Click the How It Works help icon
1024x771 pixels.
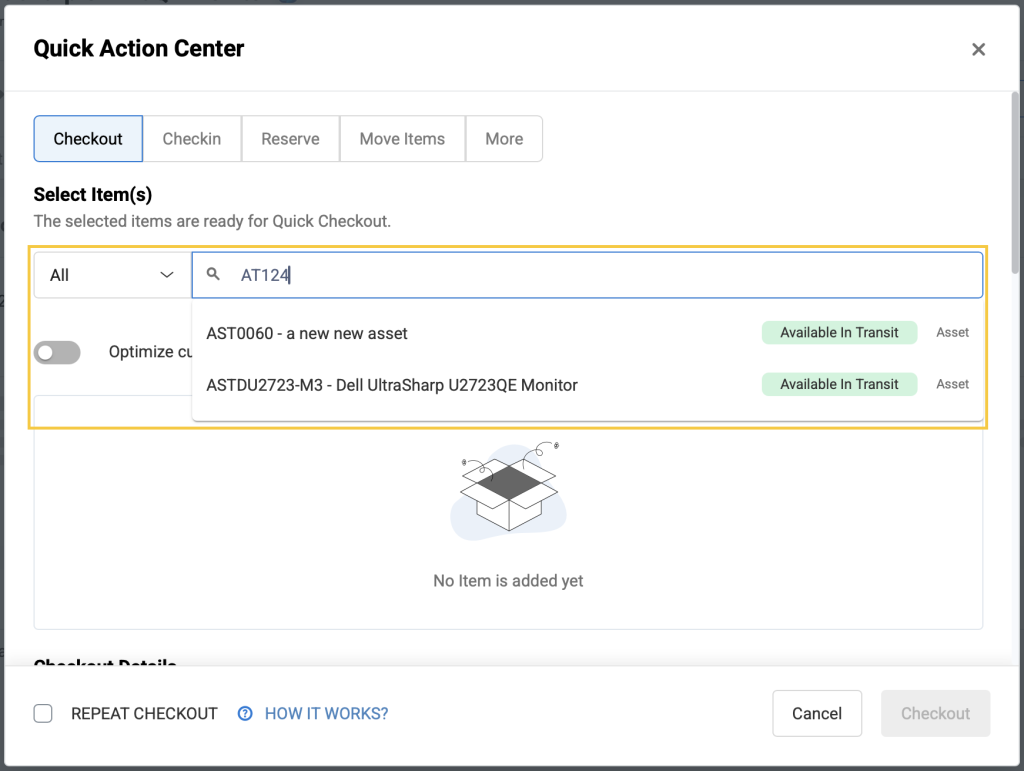245,714
